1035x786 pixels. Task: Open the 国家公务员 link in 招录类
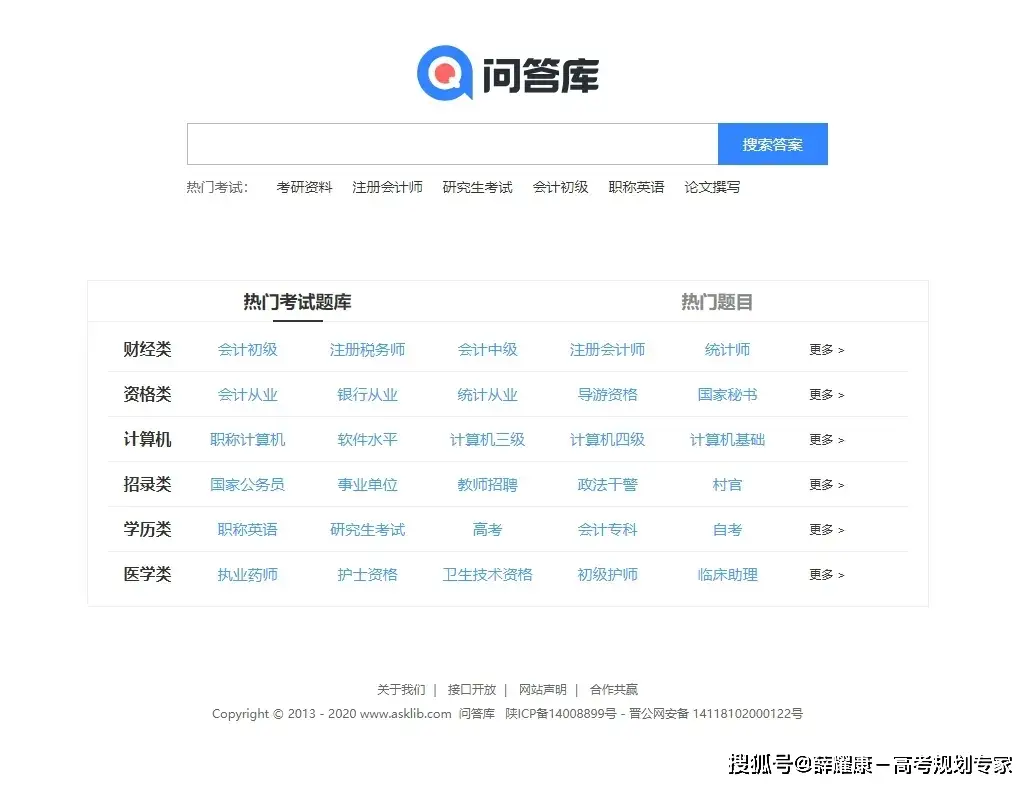click(247, 484)
